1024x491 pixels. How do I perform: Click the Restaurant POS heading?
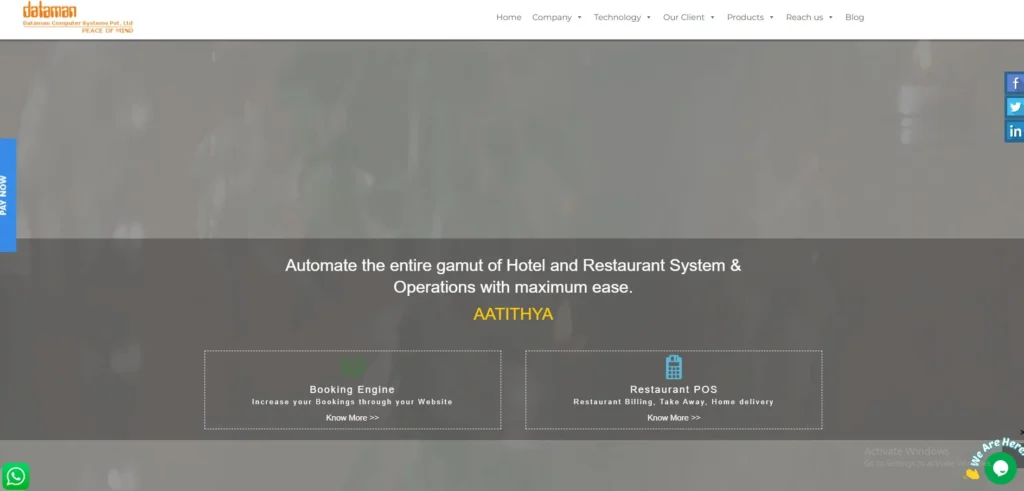673,390
